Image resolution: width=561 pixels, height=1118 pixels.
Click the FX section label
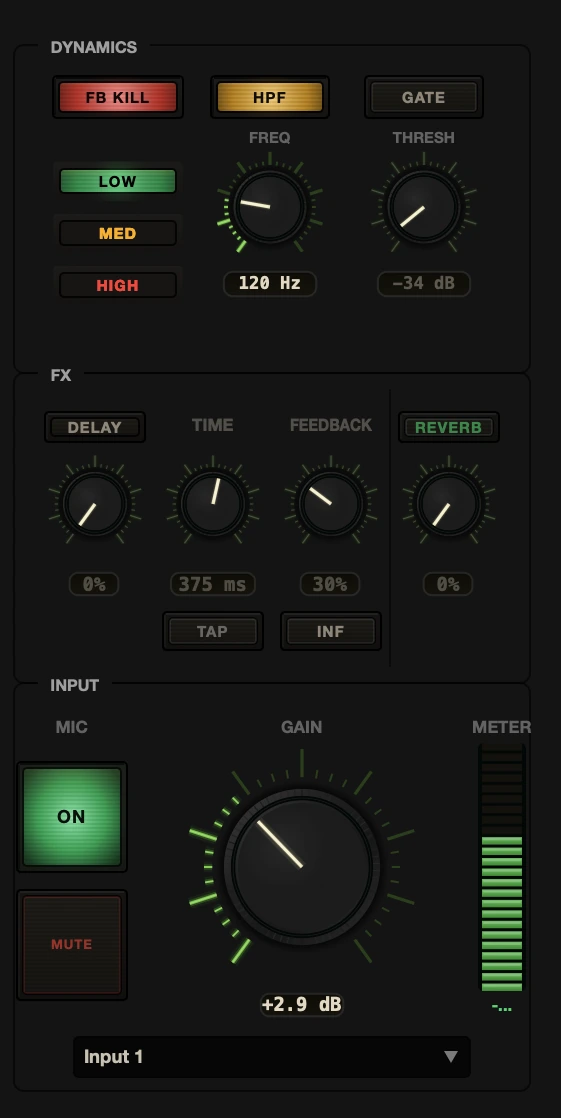point(61,376)
